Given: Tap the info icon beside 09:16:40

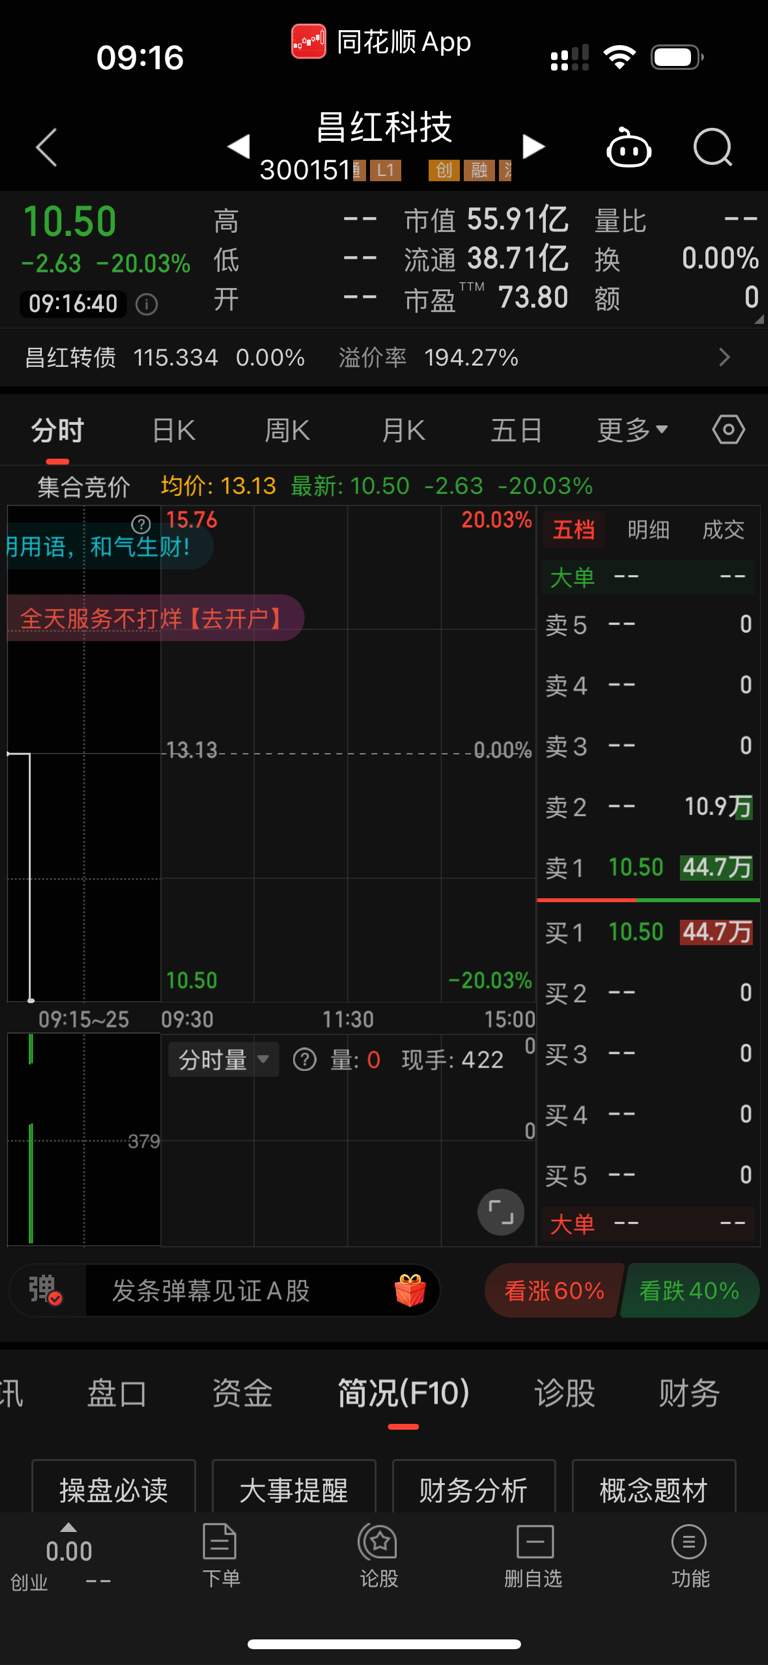Looking at the screenshot, I should click(x=147, y=304).
